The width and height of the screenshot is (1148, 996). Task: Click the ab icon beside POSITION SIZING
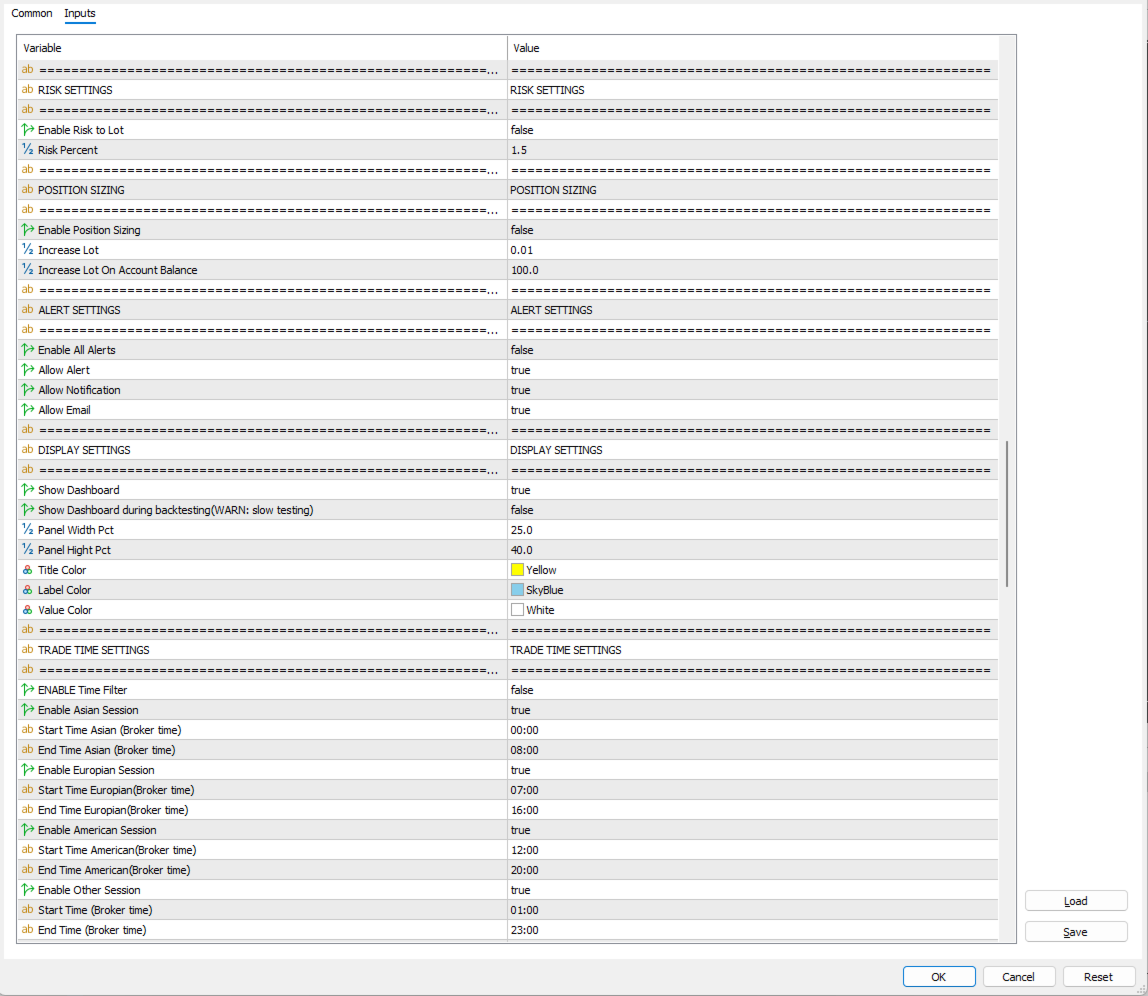pyautogui.click(x=28, y=190)
